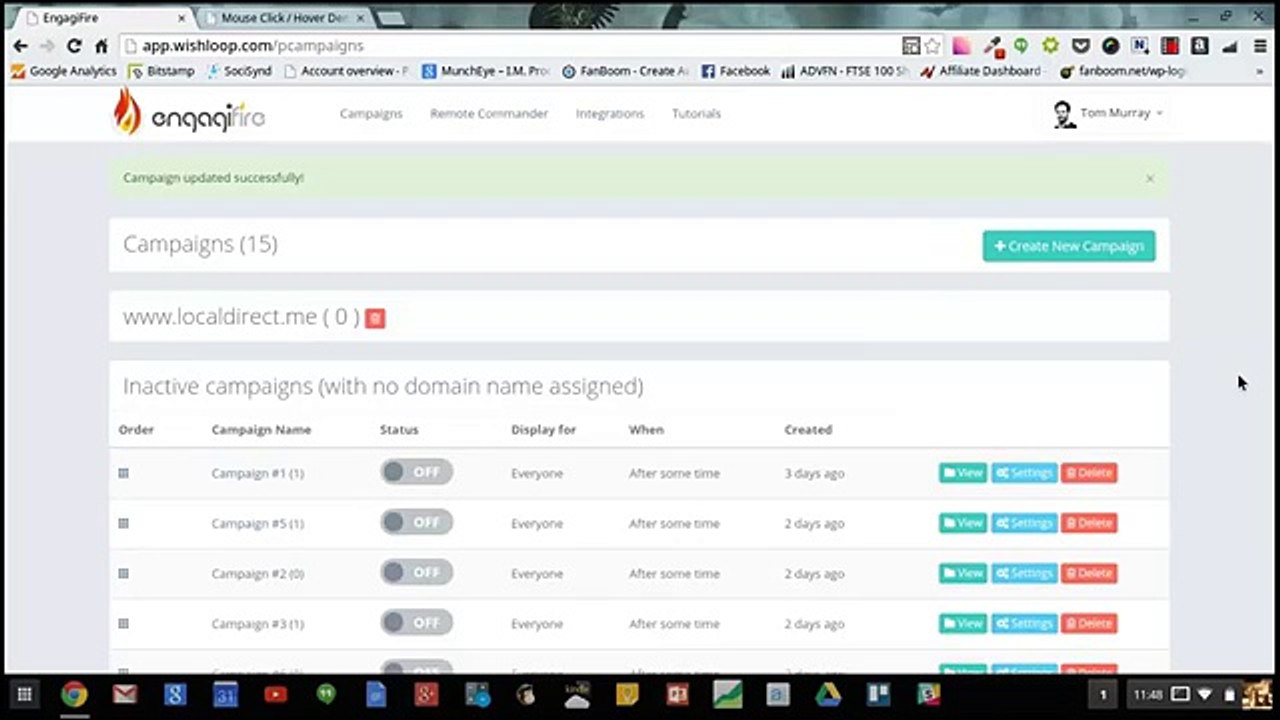The height and width of the screenshot is (720, 1280).
Task: Reload the page with the refresh icon
Action: tap(74, 46)
